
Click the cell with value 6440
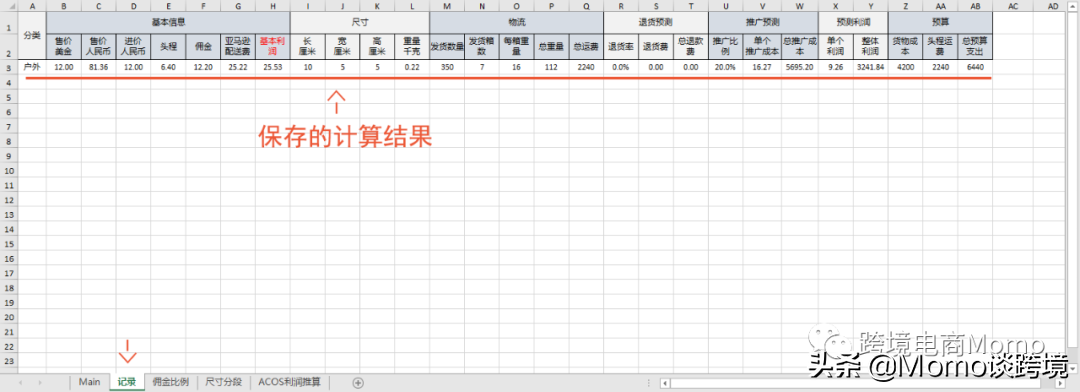point(975,68)
